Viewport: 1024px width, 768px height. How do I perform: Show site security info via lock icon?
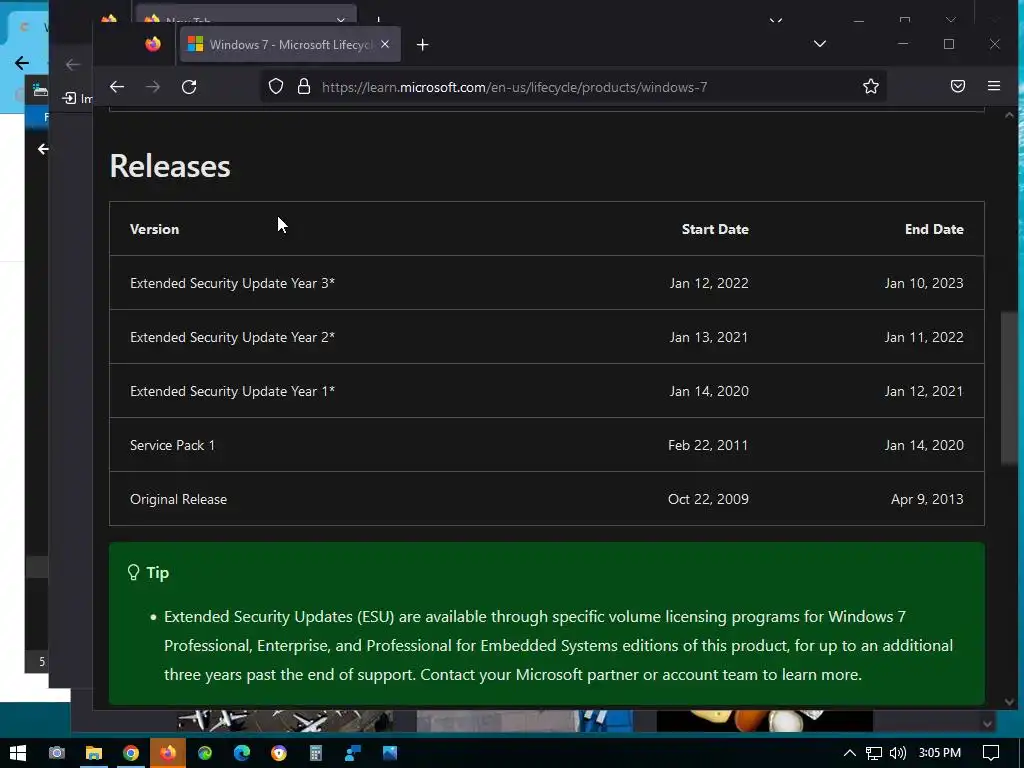(x=304, y=86)
